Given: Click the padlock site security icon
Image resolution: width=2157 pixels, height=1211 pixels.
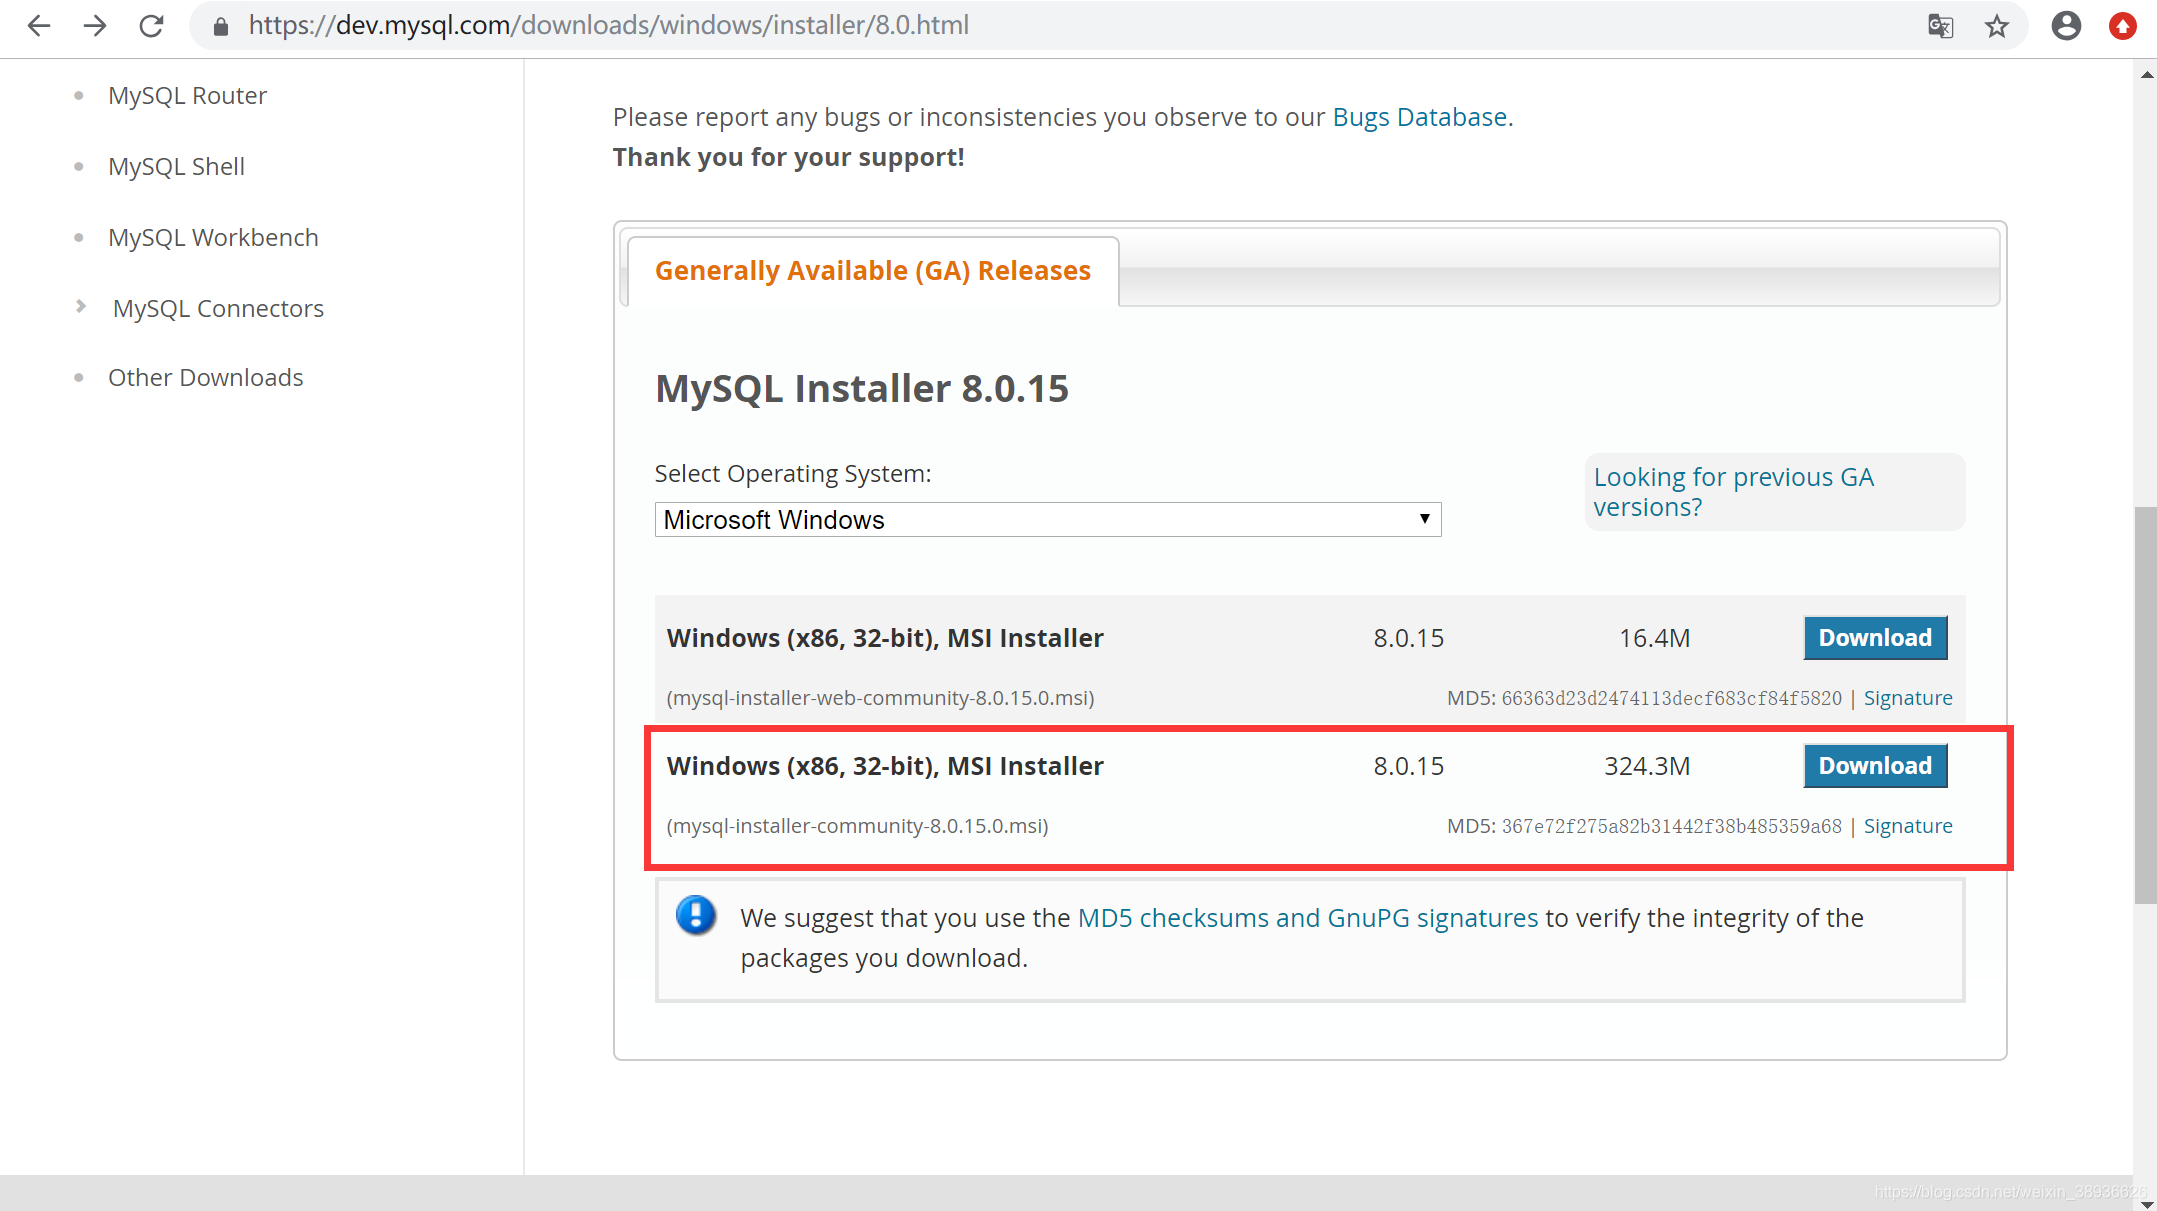Looking at the screenshot, I should point(221,26).
